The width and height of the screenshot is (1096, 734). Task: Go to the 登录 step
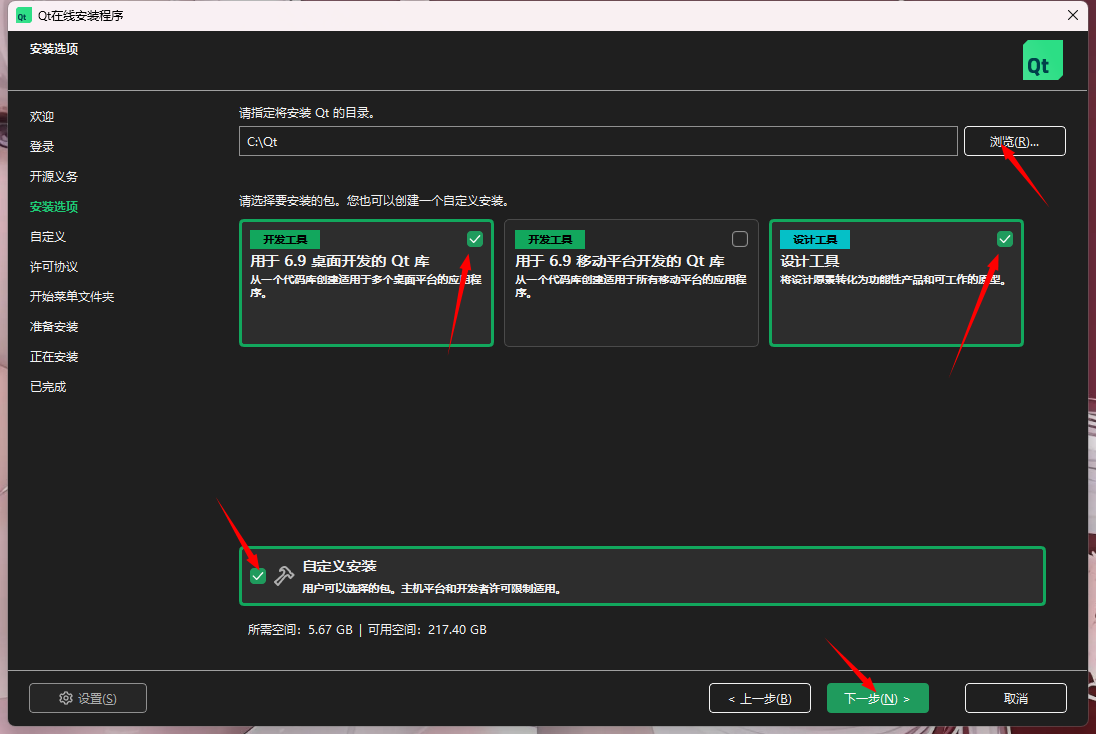pyautogui.click(x=42, y=147)
